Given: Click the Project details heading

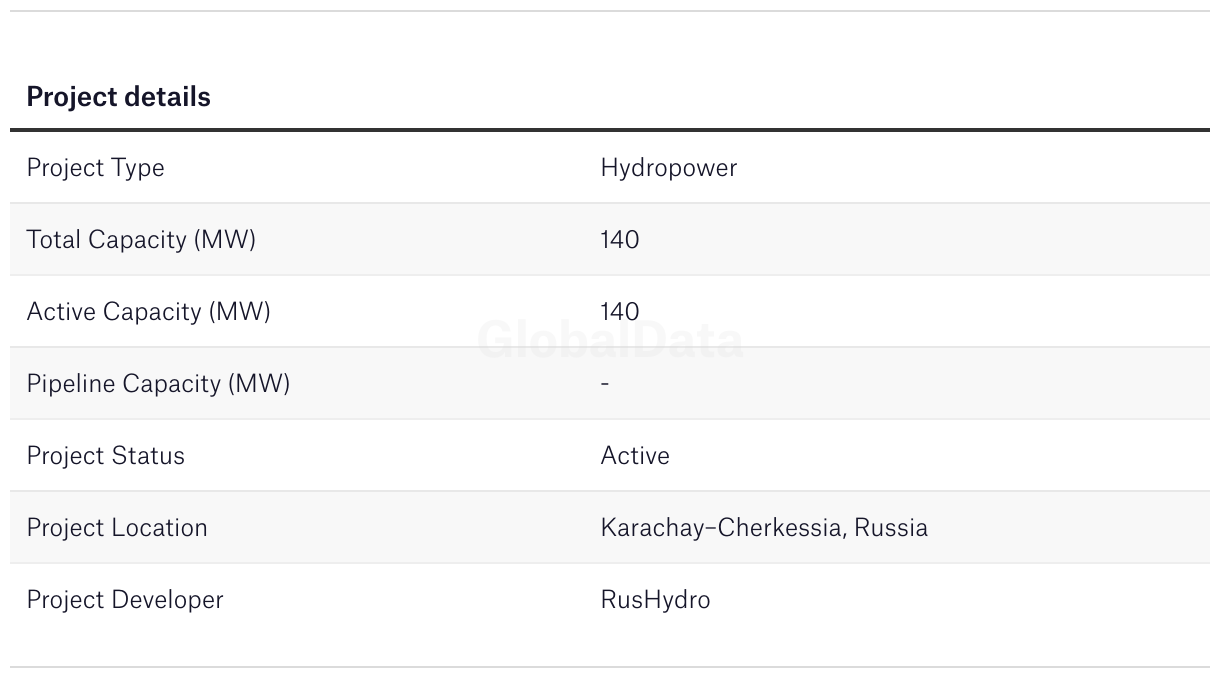Looking at the screenshot, I should [118, 97].
